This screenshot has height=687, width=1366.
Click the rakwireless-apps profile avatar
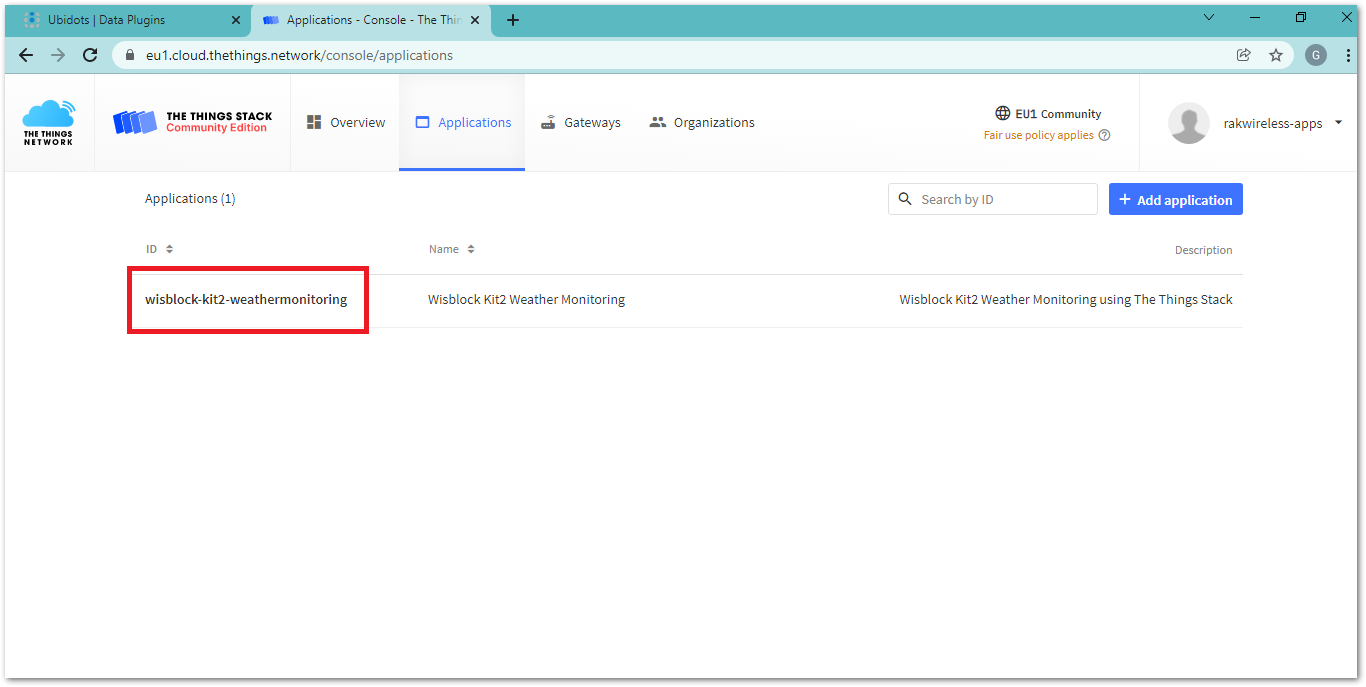(1188, 123)
